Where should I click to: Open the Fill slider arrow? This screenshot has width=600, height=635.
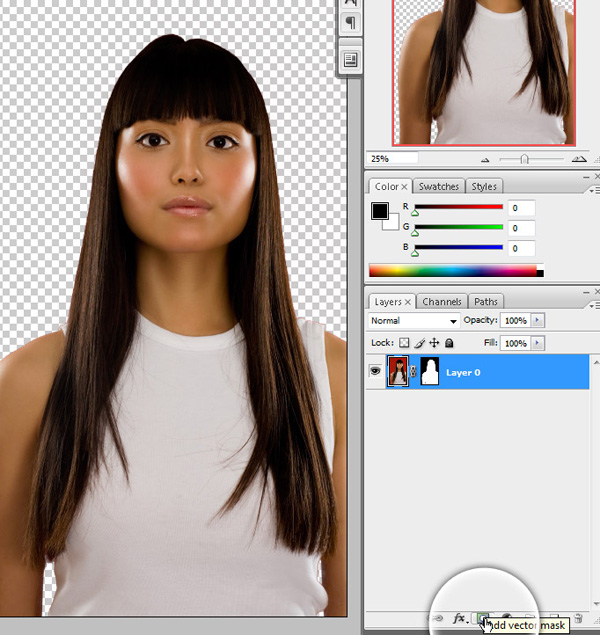[x=538, y=343]
